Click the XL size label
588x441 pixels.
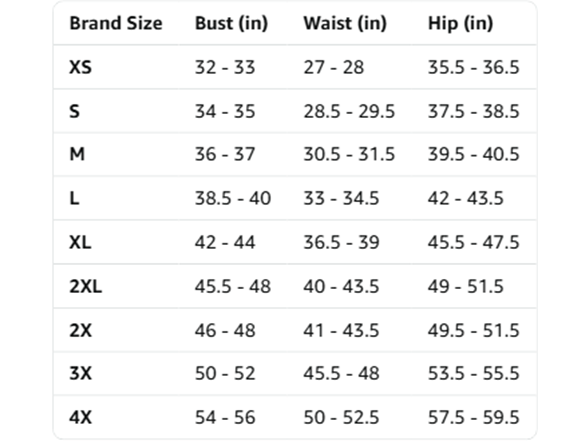pos(80,242)
